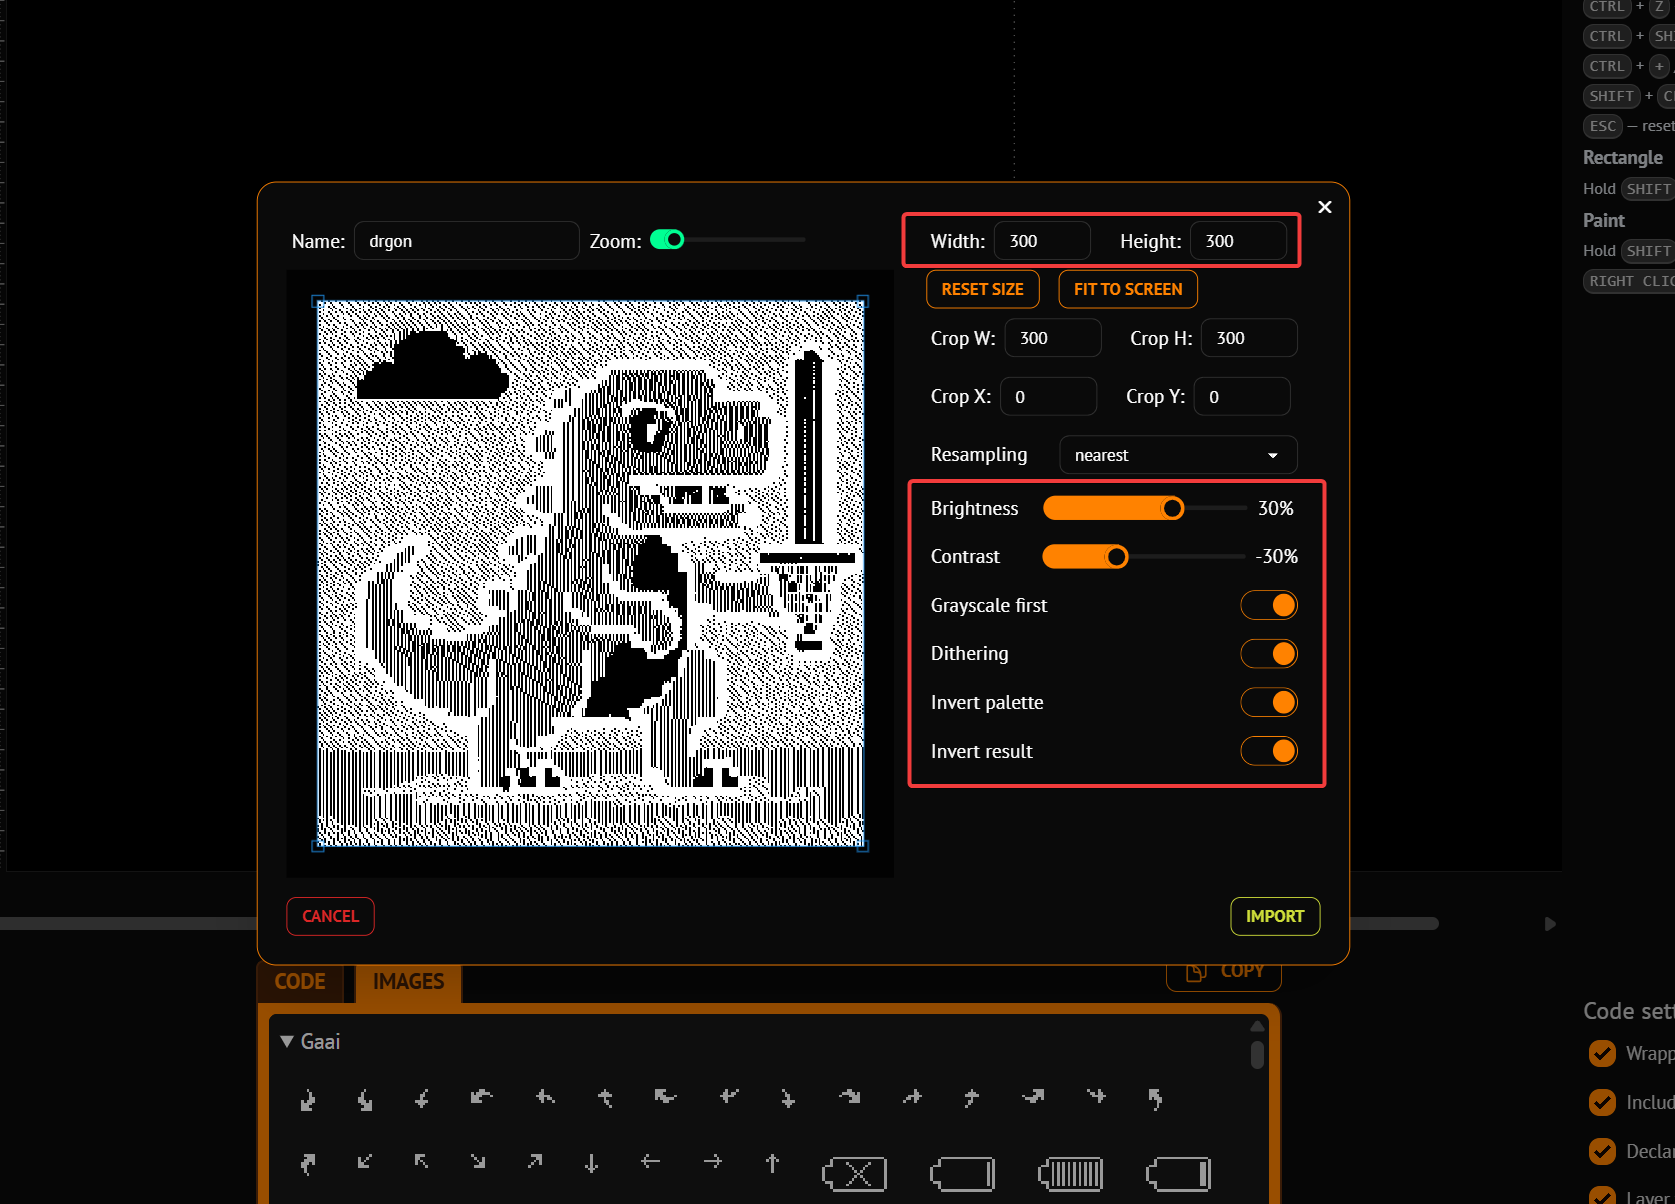Click the IMPORT button
The image size is (1675, 1204).
click(1275, 916)
